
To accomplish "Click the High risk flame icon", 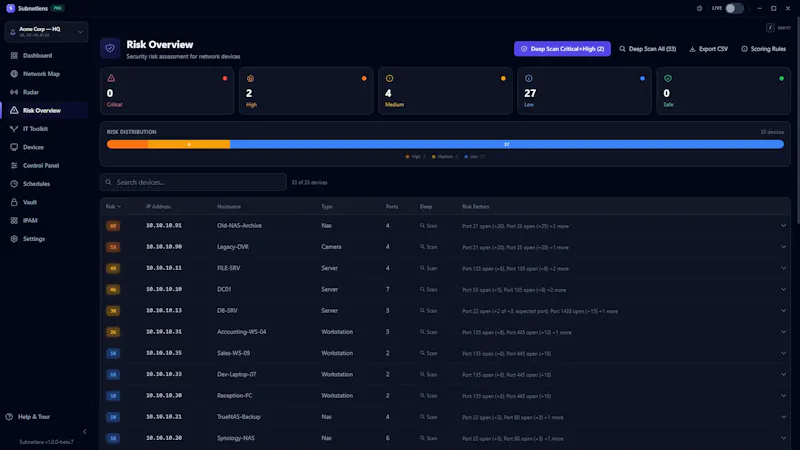I will [x=251, y=79].
